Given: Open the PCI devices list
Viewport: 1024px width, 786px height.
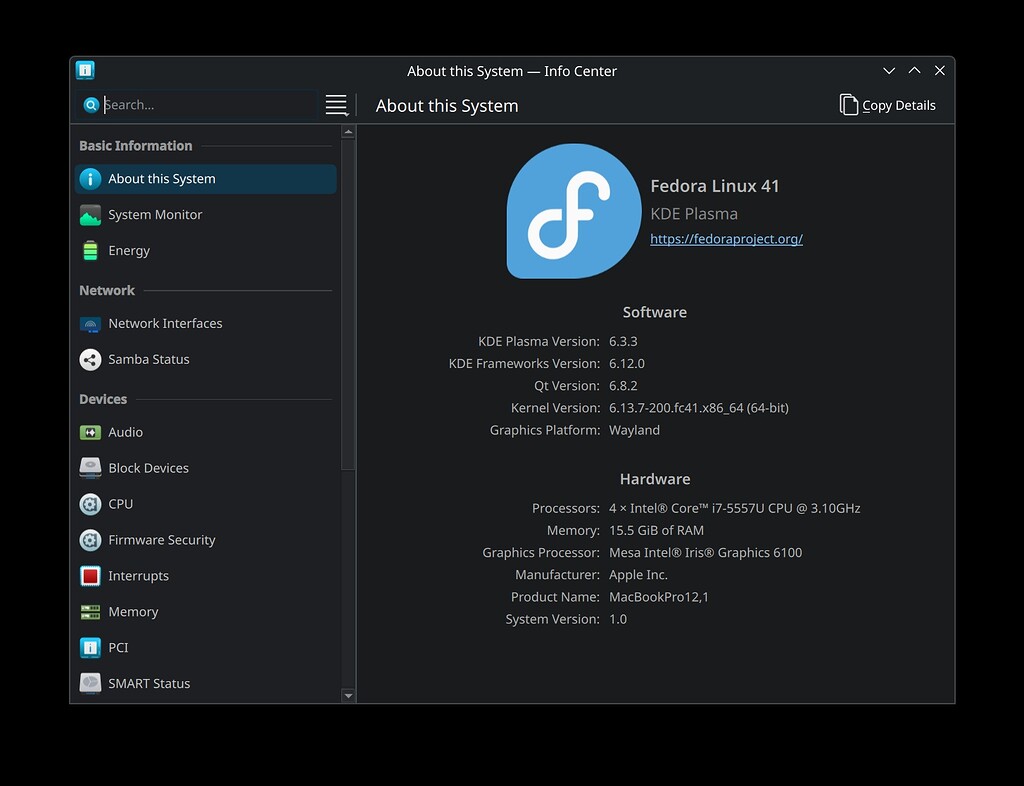Looking at the screenshot, I should click(x=116, y=647).
